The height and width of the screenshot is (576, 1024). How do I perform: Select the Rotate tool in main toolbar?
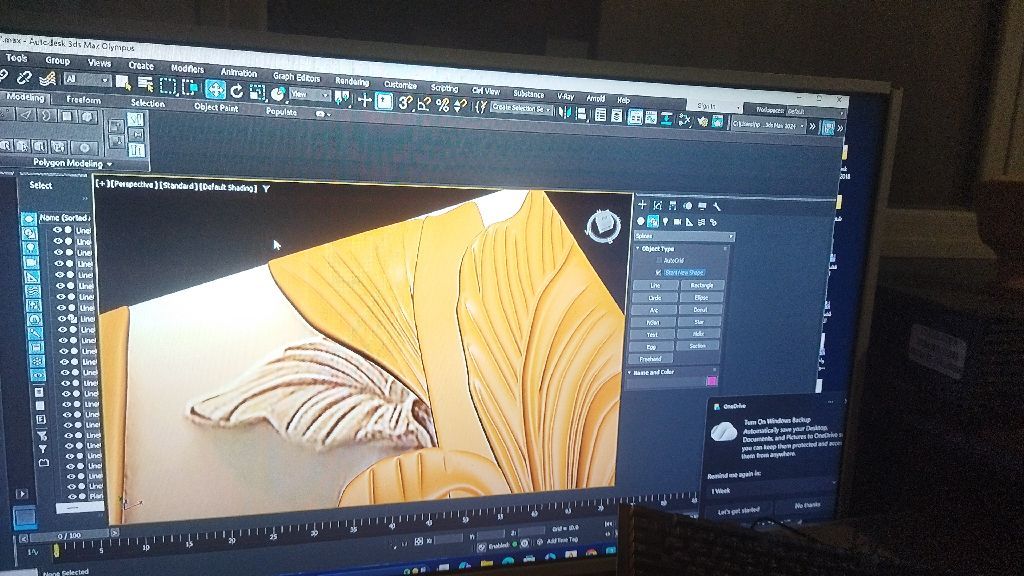click(x=237, y=90)
